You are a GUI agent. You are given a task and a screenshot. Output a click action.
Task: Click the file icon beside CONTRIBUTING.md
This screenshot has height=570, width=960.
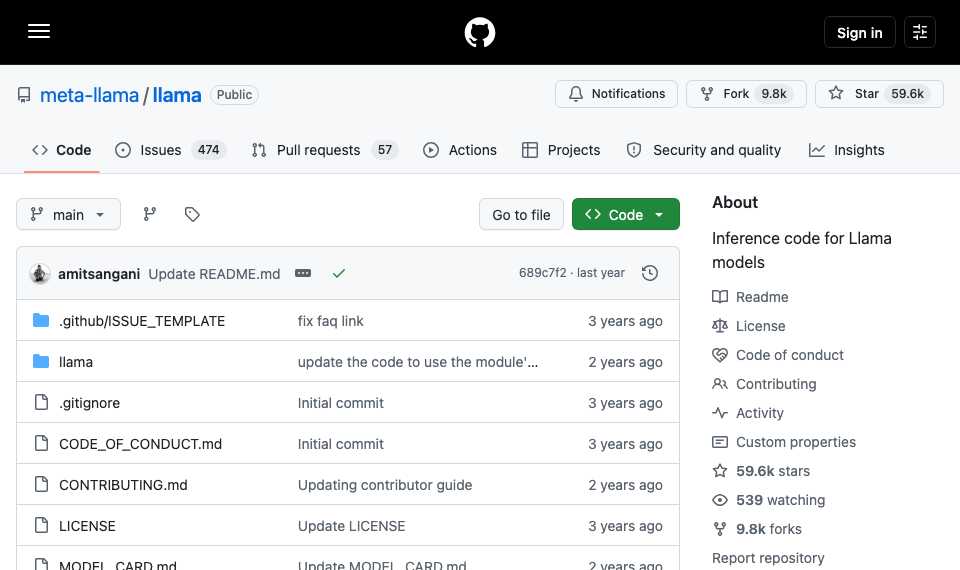click(x=41, y=484)
